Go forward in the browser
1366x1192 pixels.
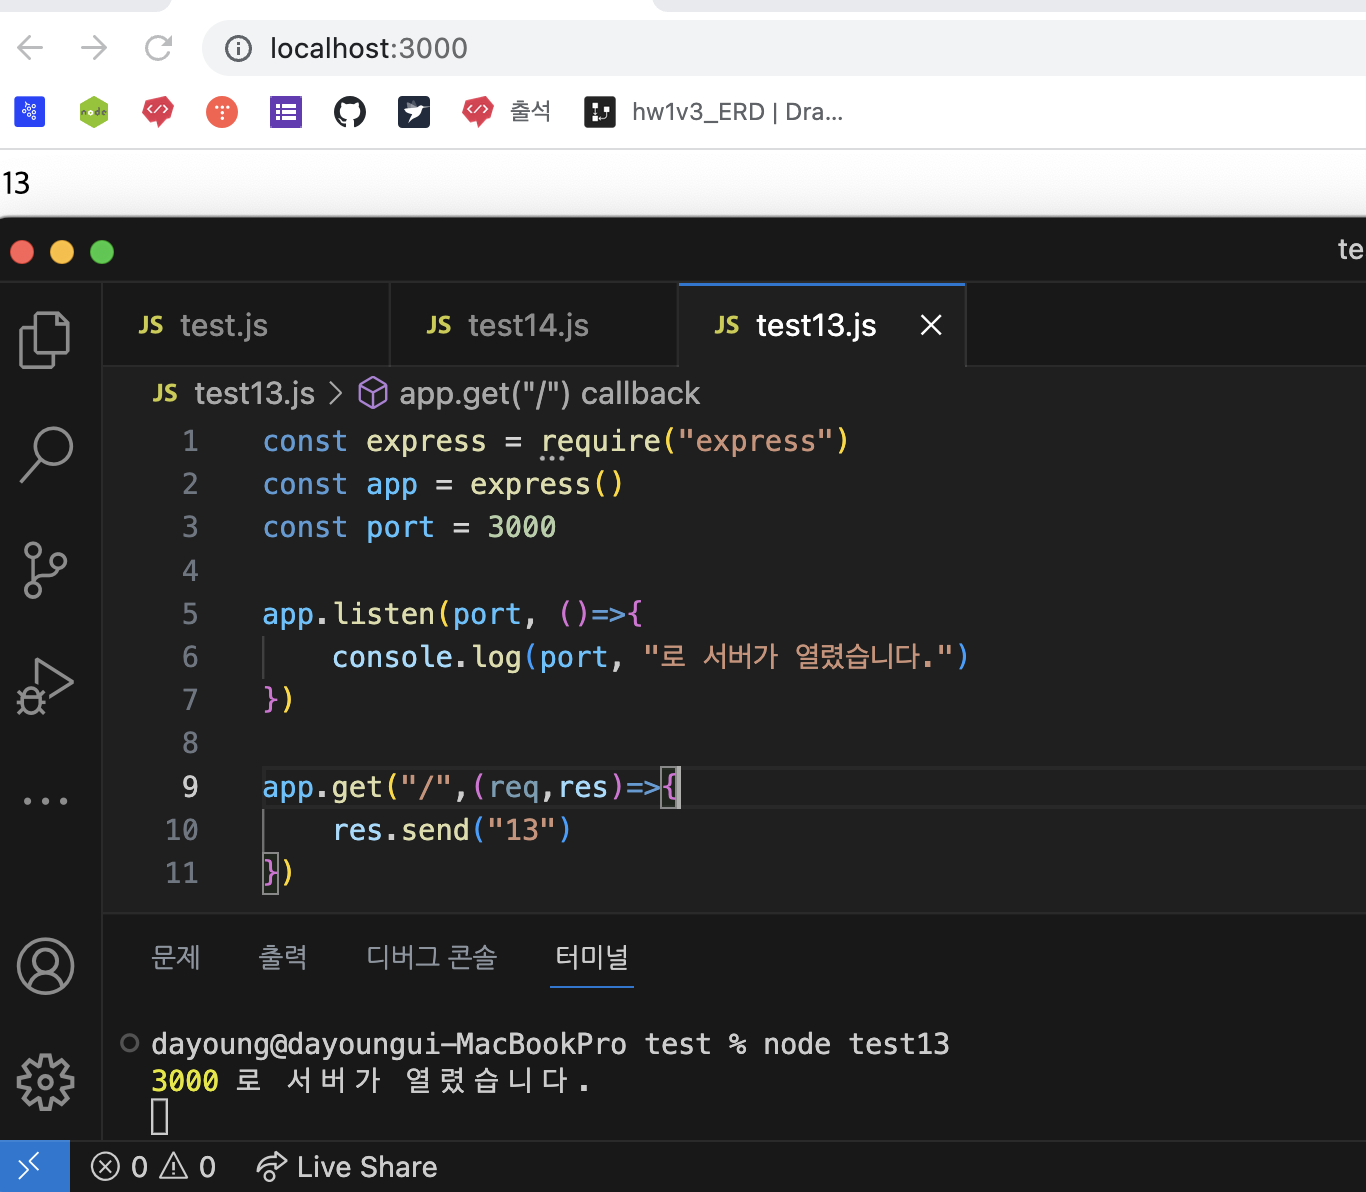coord(94,47)
